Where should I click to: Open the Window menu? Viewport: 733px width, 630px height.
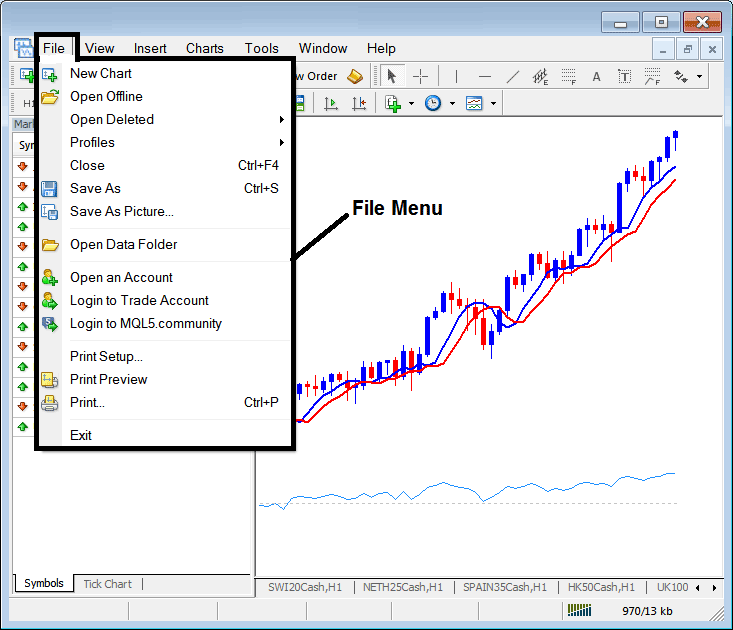(x=323, y=48)
